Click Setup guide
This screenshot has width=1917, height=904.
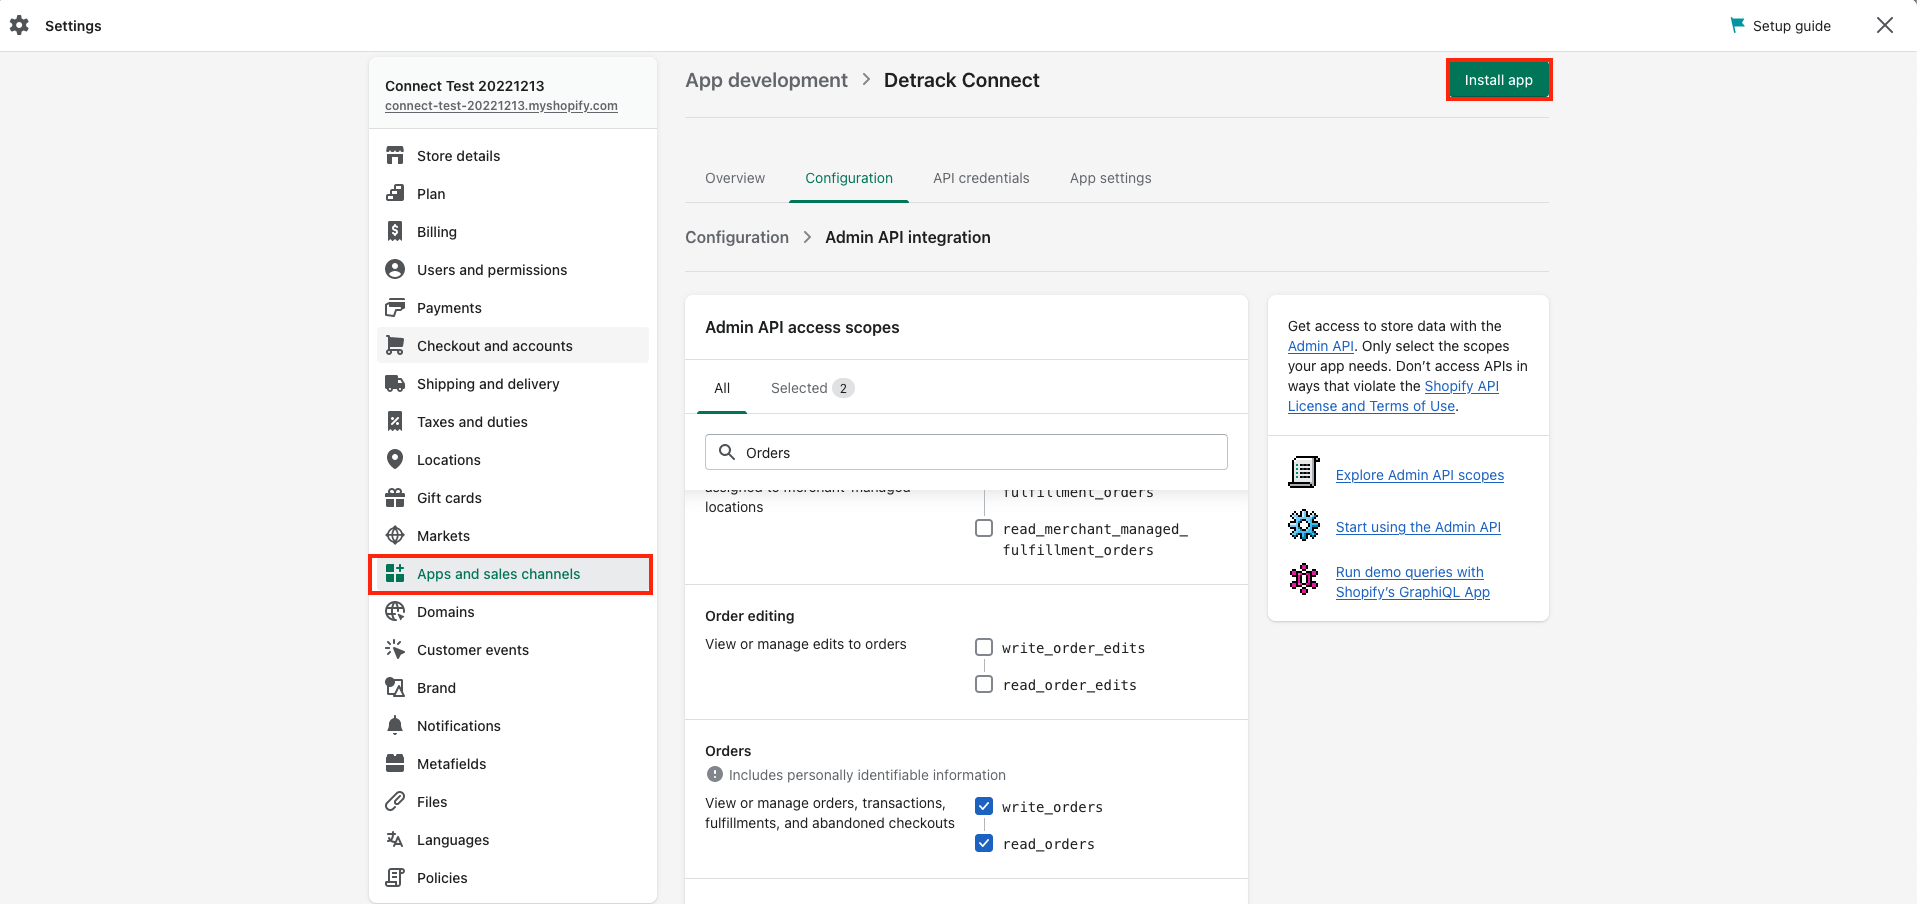tap(1780, 26)
